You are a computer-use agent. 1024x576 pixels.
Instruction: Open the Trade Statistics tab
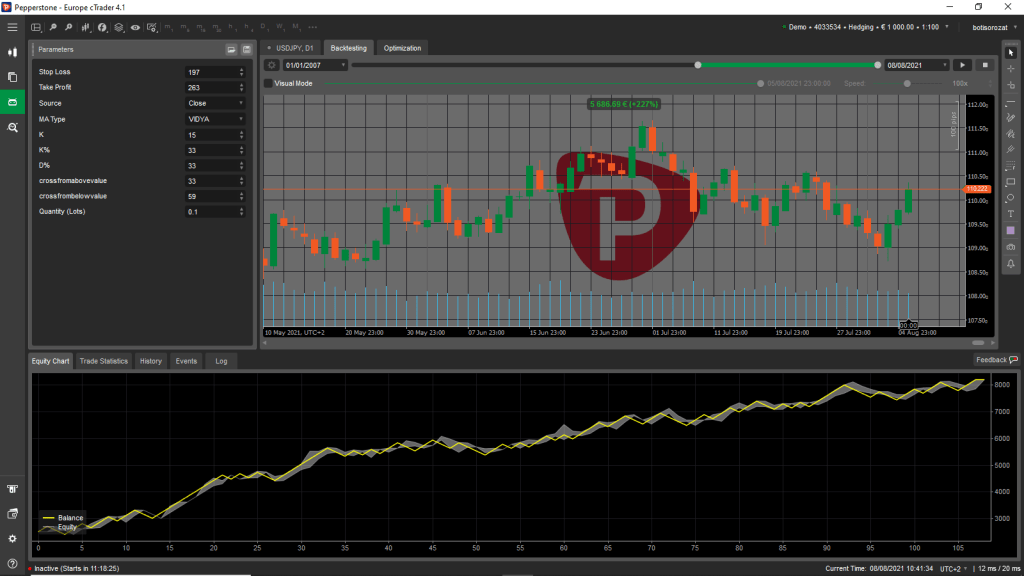[x=104, y=360]
